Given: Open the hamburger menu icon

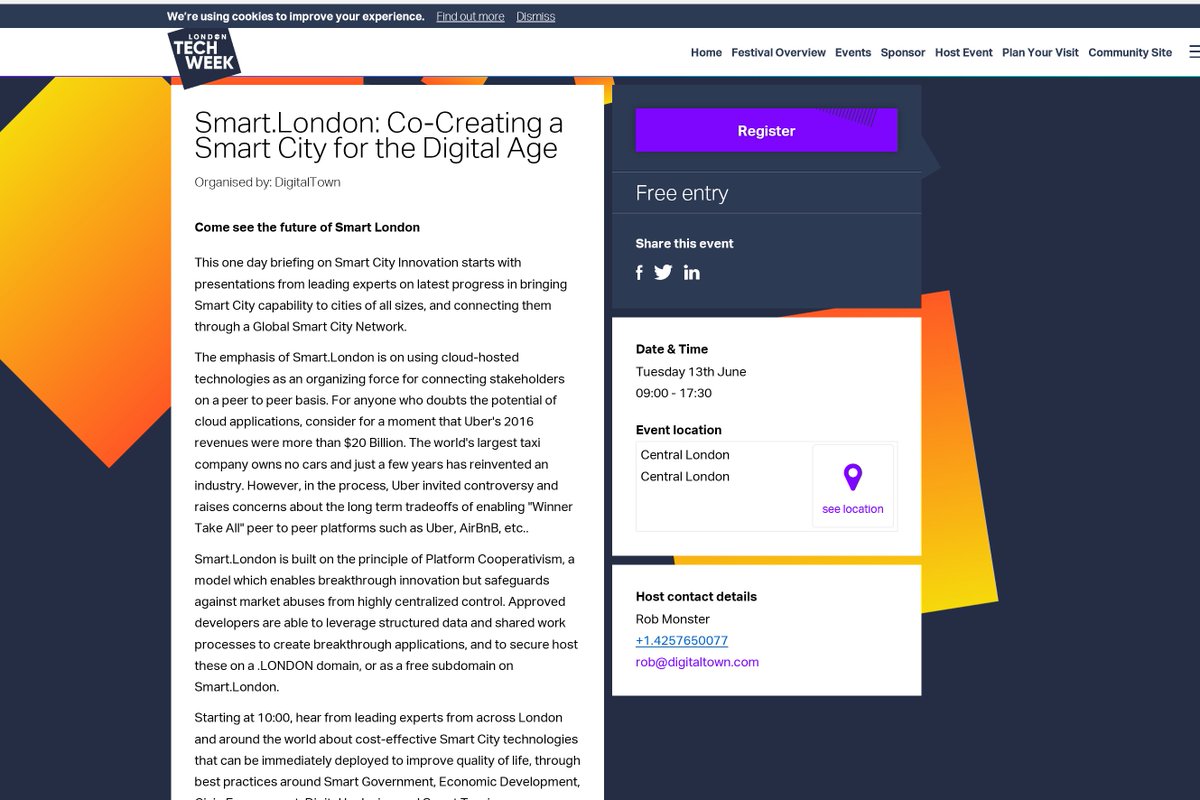Looking at the screenshot, I should point(1194,52).
